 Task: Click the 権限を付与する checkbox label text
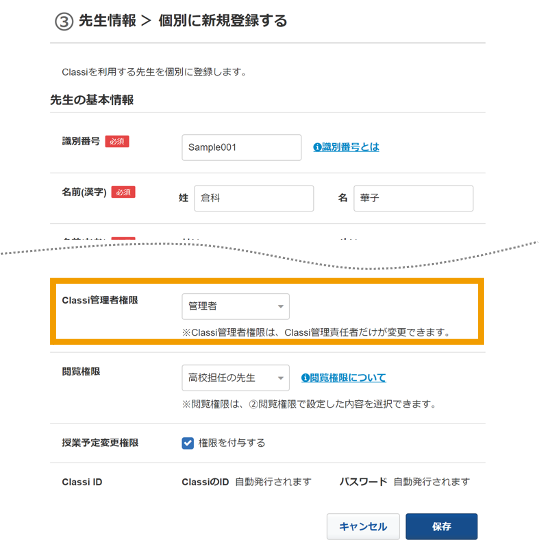pos(232,443)
